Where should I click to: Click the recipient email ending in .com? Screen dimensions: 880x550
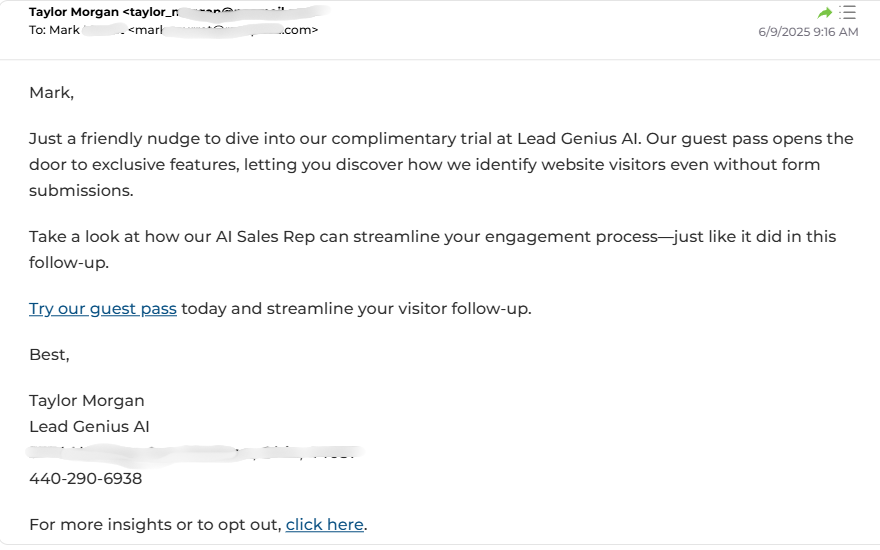click(223, 30)
